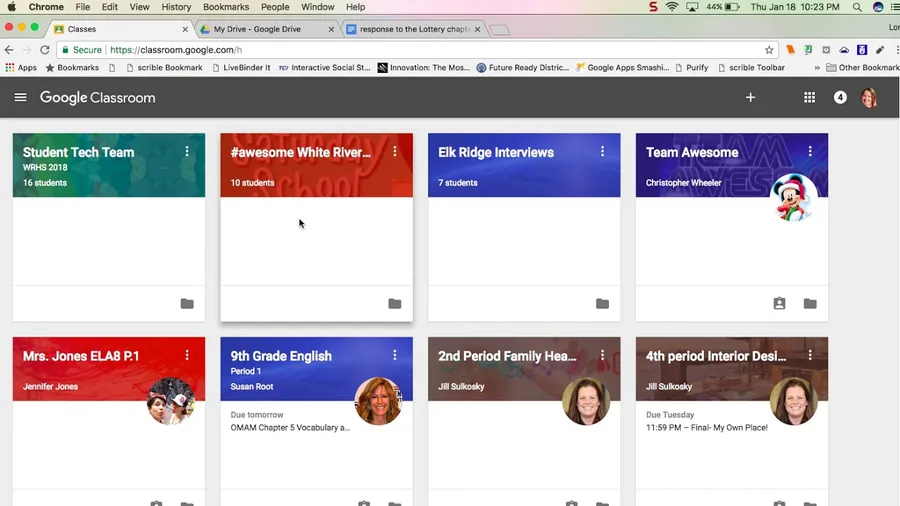The width and height of the screenshot is (900, 506).
Task: Expand the 9th Grade English options menu
Action: click(395, 355)
